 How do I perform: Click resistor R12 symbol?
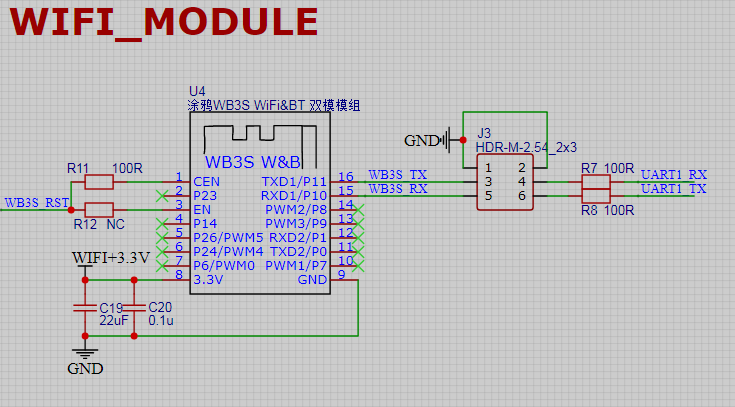click(x=99, y=210)
